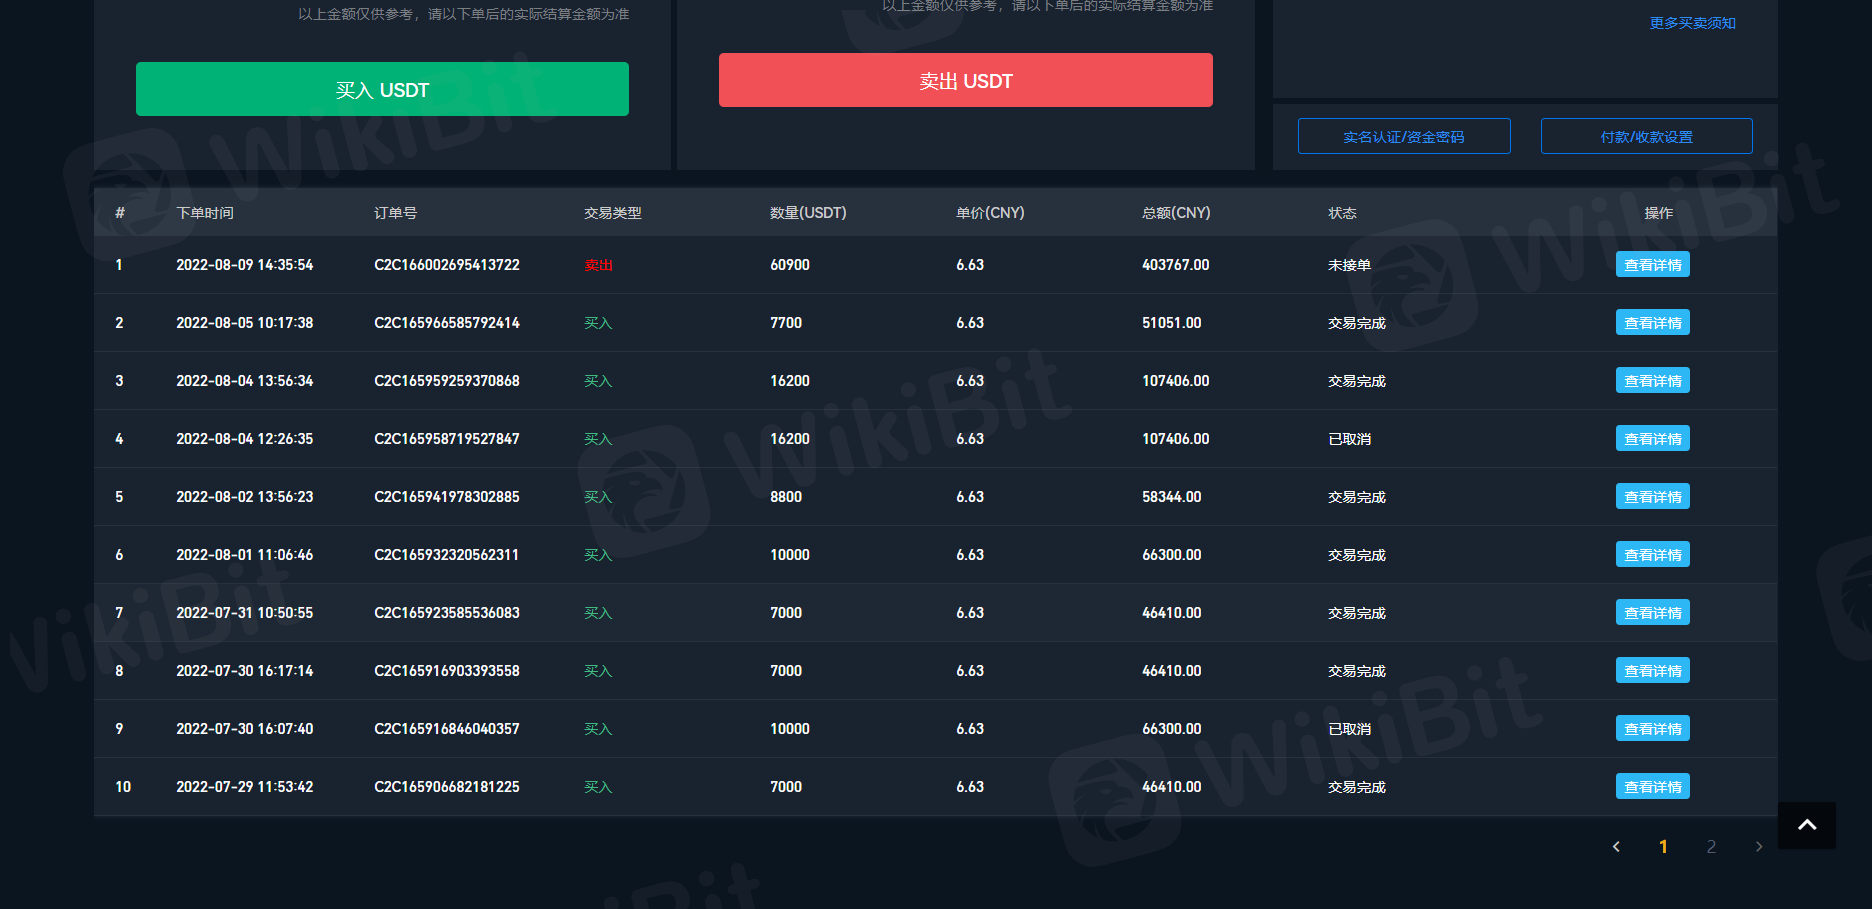Screen dimensions: 1872x909
Task: Go to next page using right chevron
Action: click(1759, 847)
